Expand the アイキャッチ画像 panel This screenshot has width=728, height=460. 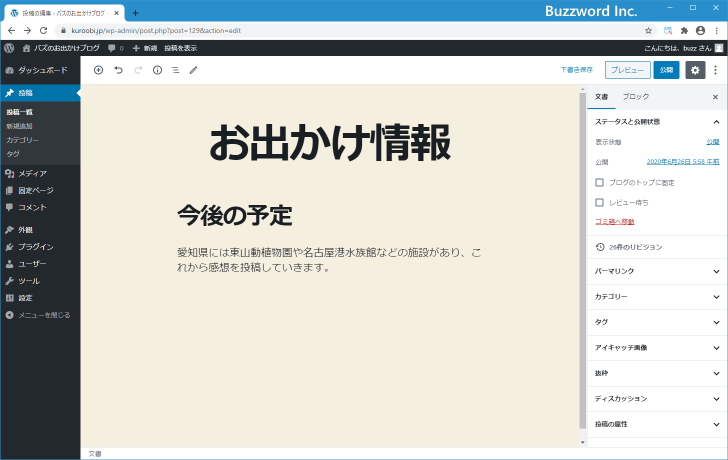[657, 348]
